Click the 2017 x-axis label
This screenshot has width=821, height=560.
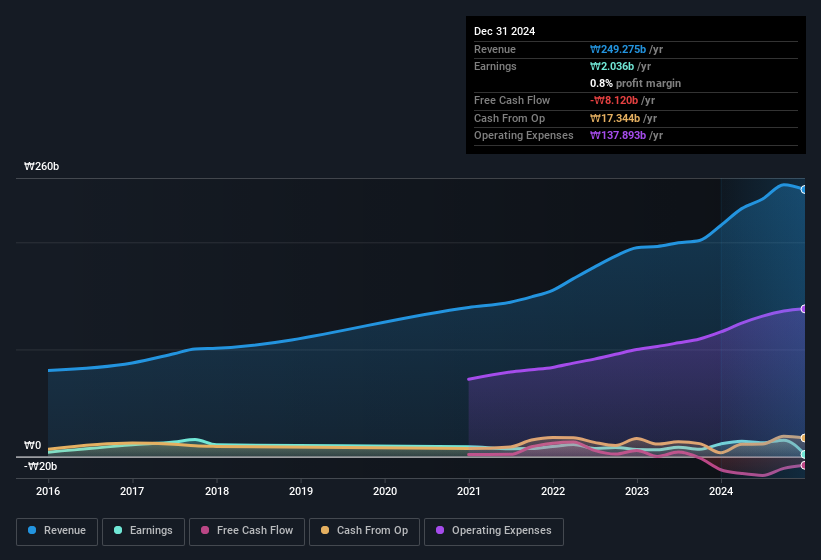click(132, 491)
